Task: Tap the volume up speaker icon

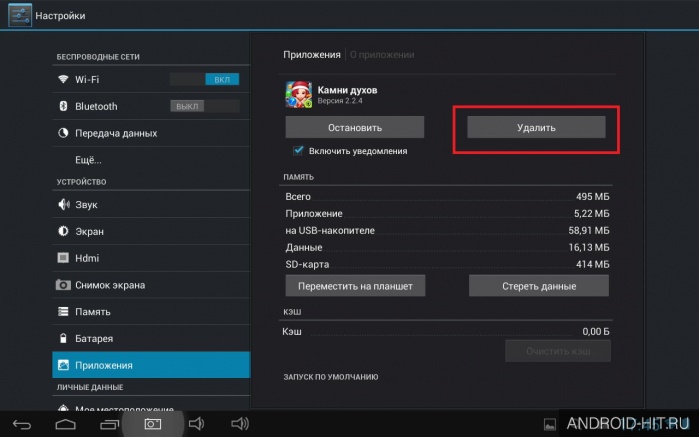Action: [x=240, y=424]
